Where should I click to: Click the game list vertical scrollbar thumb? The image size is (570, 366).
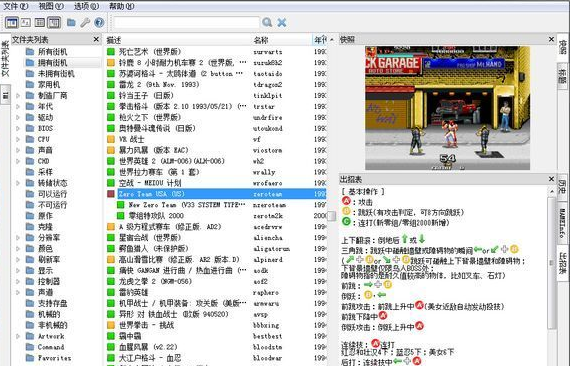[331, 216]
